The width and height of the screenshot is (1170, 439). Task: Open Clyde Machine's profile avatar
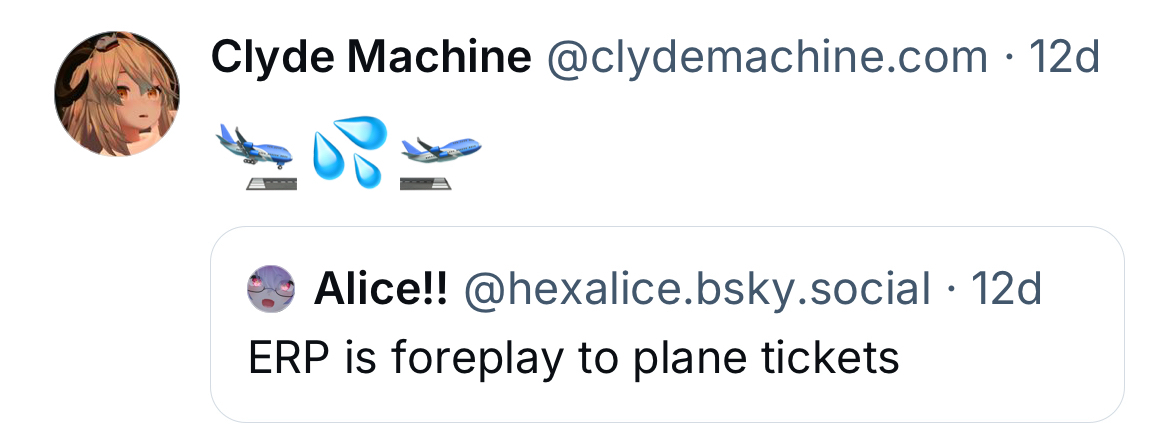coord(117,94)
